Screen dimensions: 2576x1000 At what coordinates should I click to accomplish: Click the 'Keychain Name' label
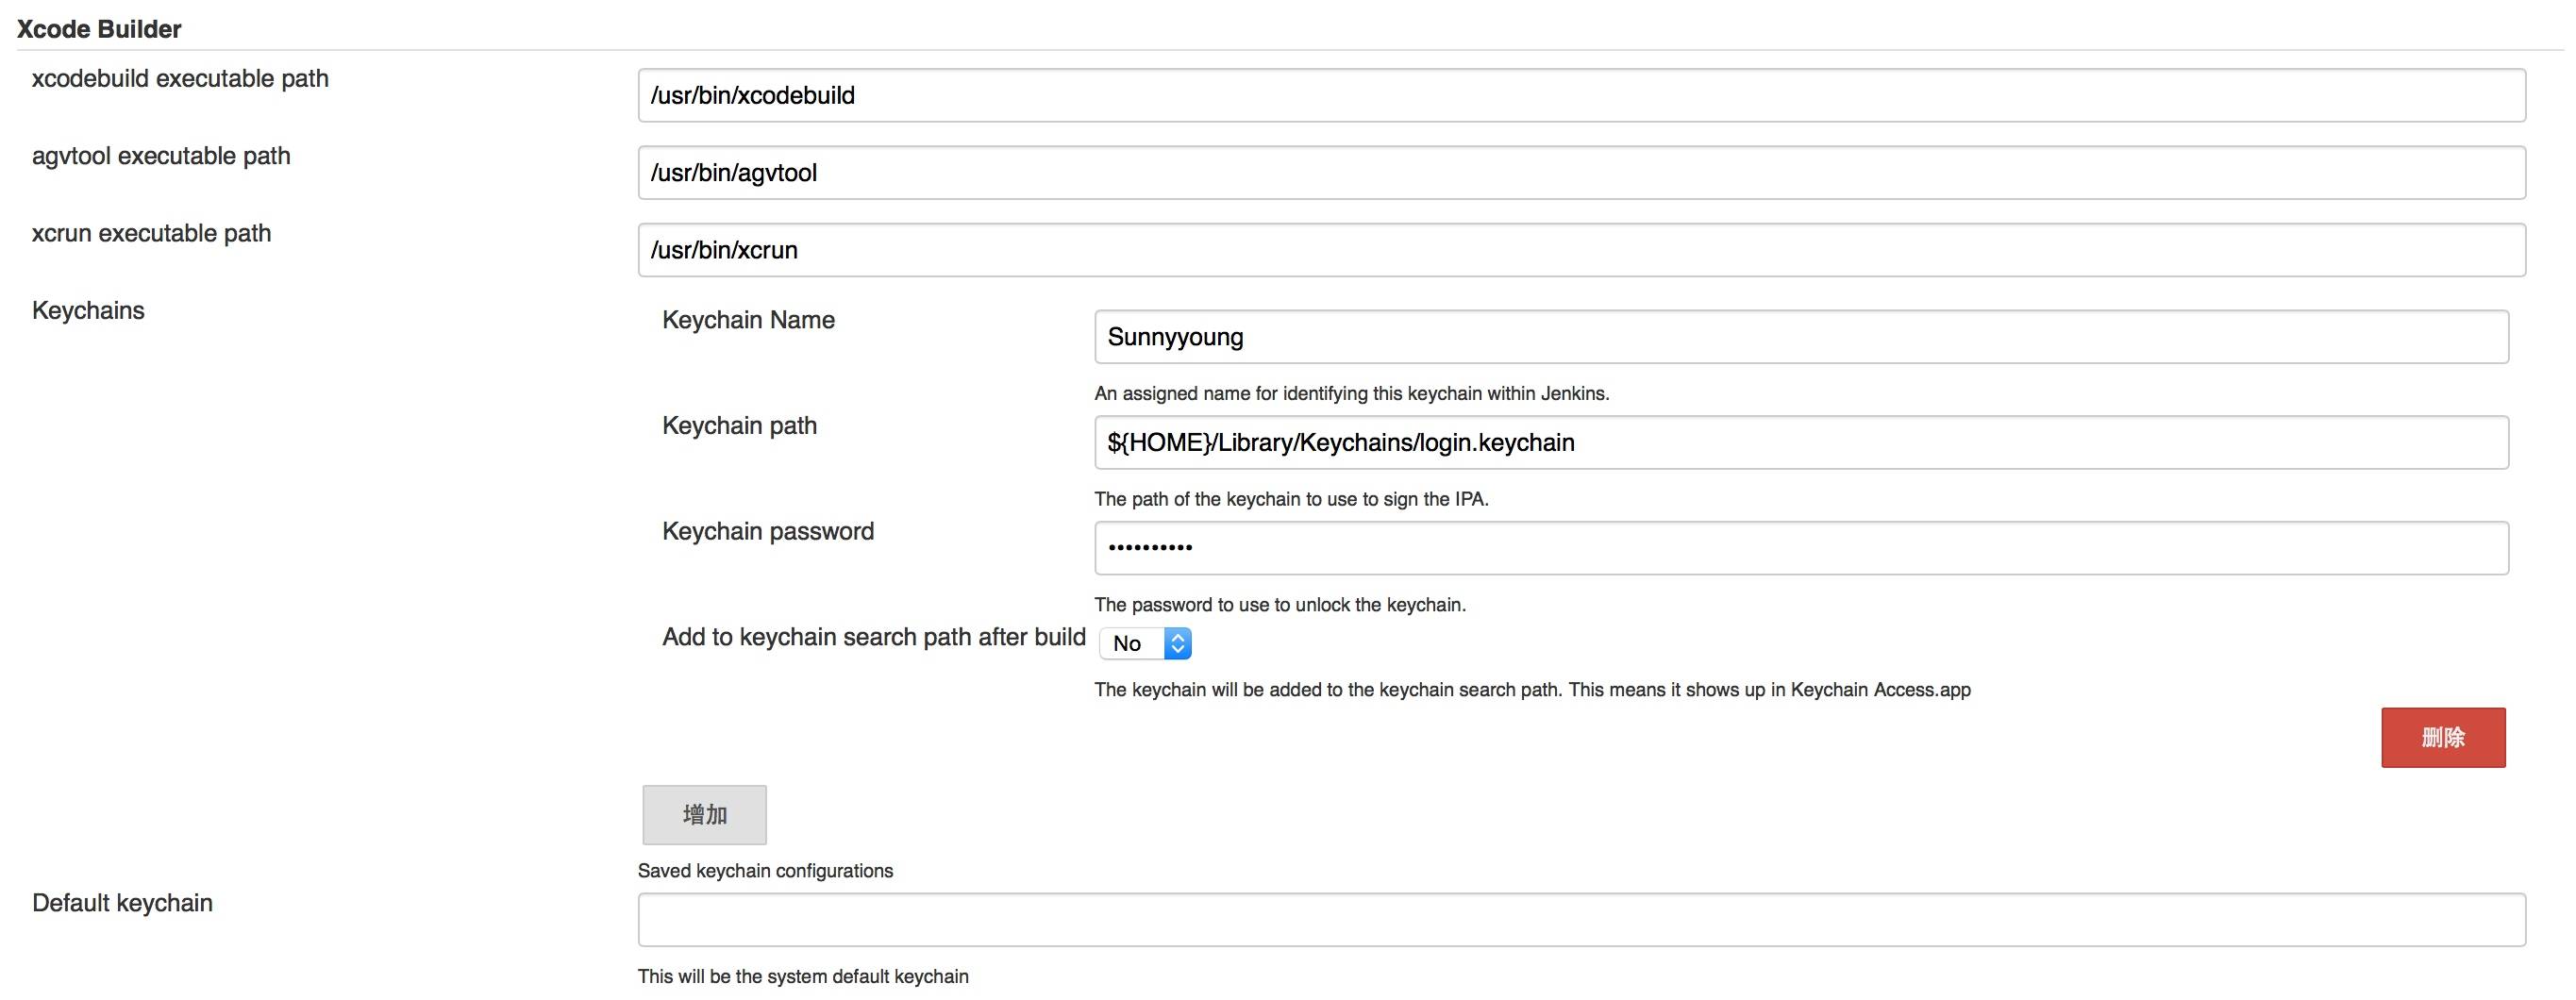tap(748, 320)
